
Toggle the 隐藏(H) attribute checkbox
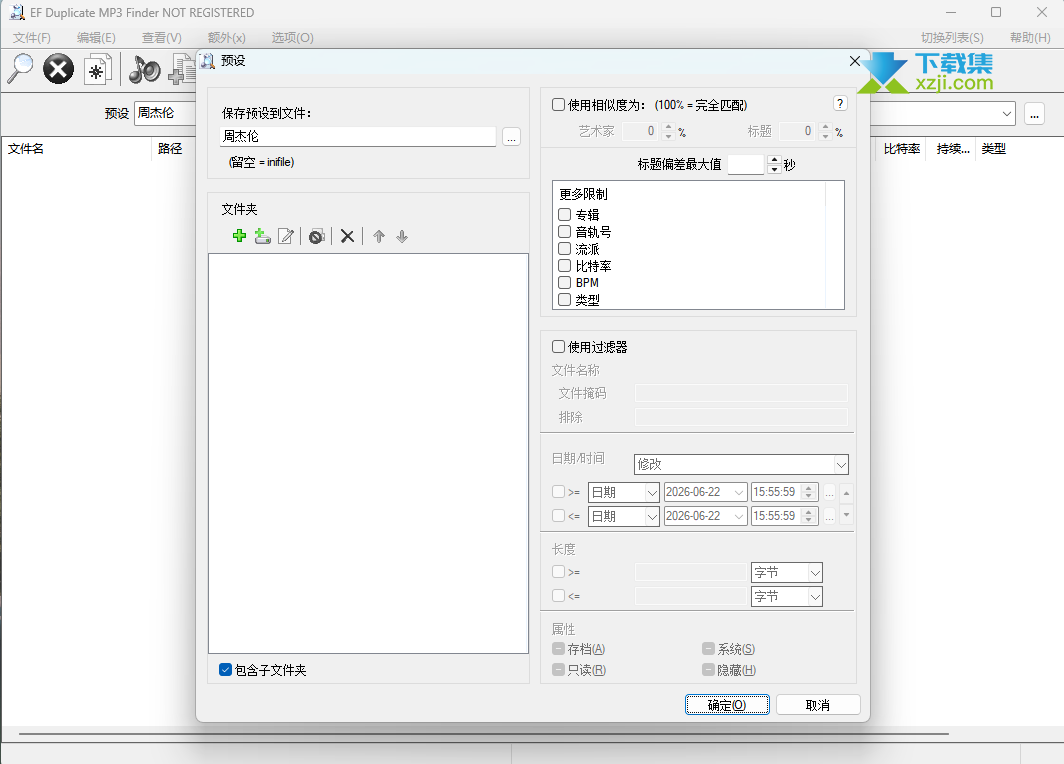tap(708, 670)
